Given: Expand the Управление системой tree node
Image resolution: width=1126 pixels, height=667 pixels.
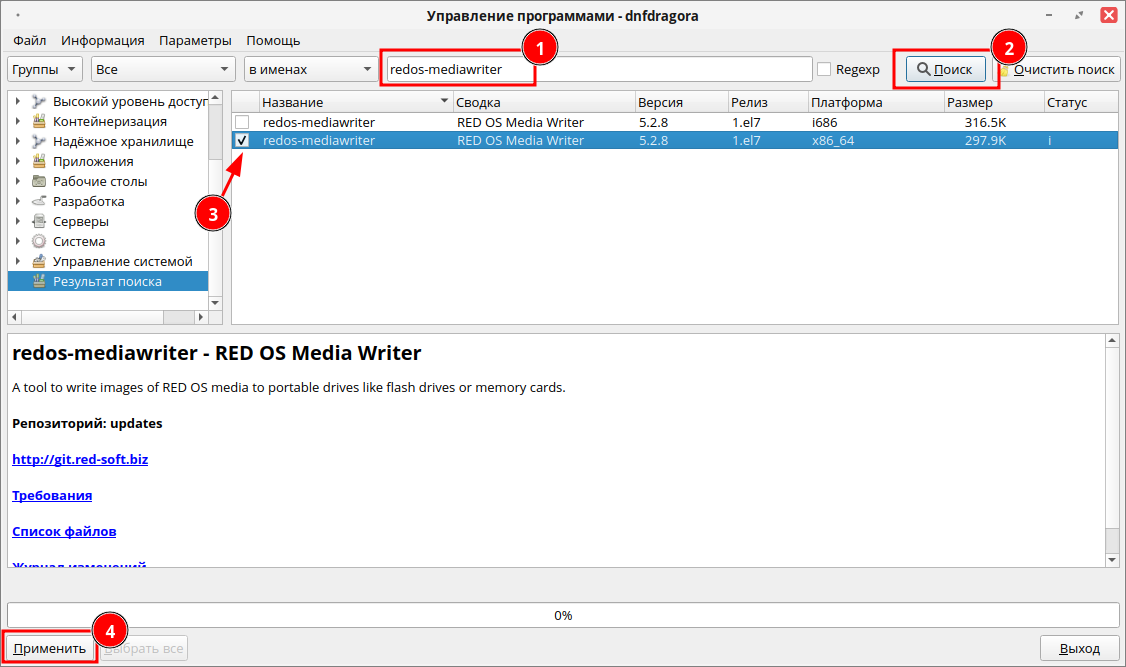Looking at the screenshot, I should pos(18,262).
